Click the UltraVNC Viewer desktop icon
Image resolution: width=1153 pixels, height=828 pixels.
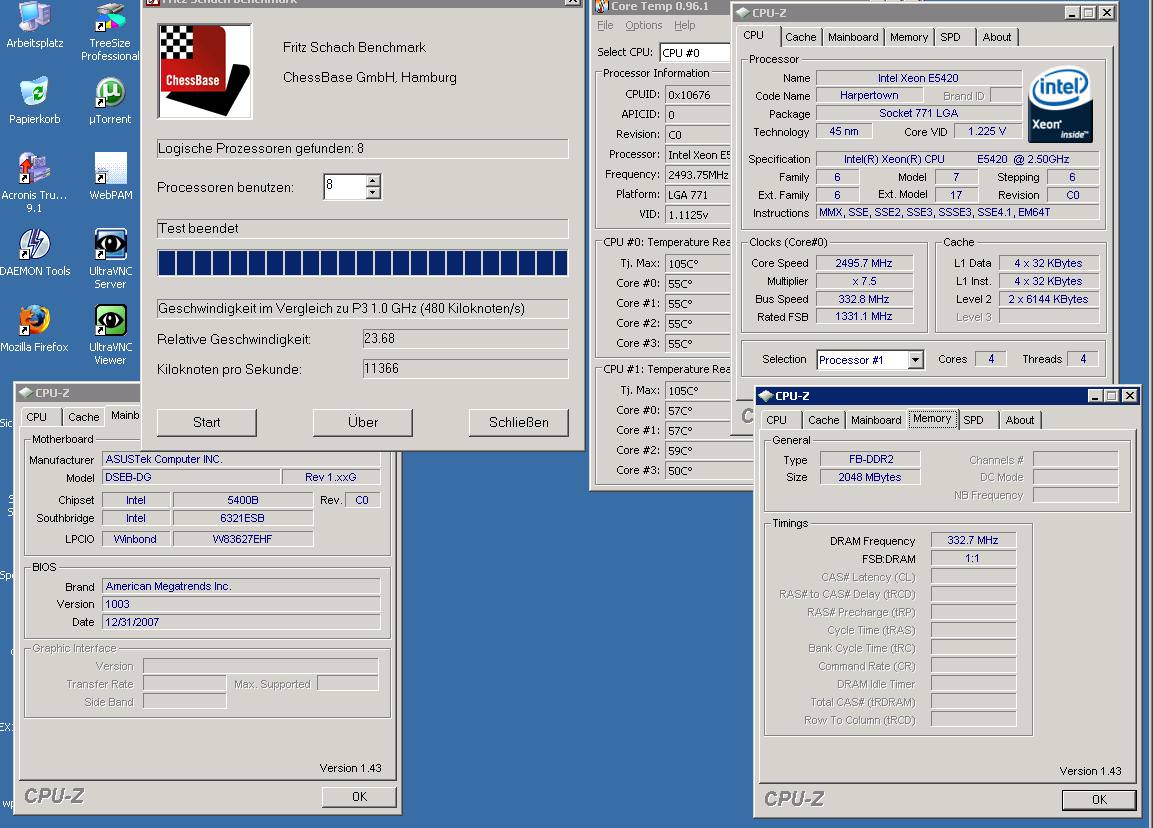(x=110, y=335)
